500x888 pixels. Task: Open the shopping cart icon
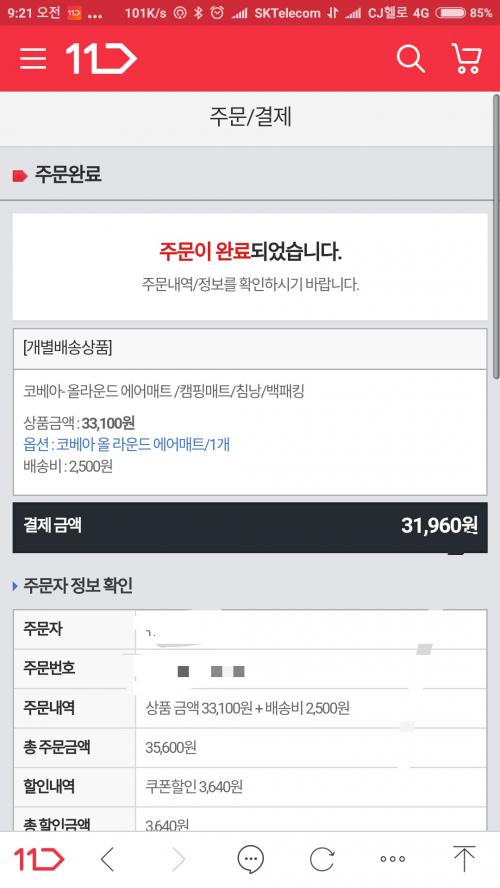(467, 58)
